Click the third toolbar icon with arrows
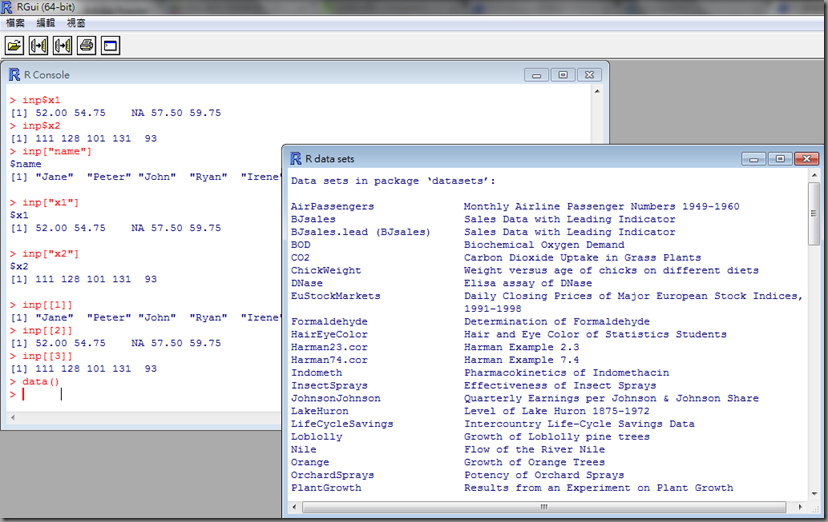The image size is (828, 522). pyautogui.click(x=62, y=46)
